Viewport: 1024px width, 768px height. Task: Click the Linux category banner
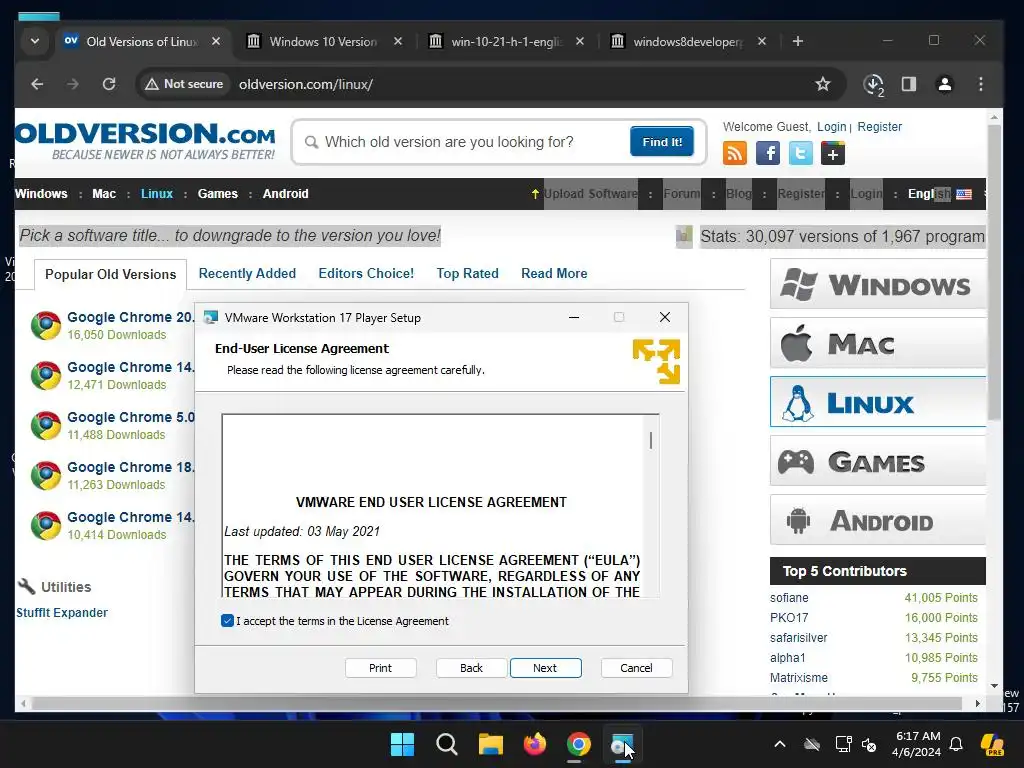coord(878,402)
